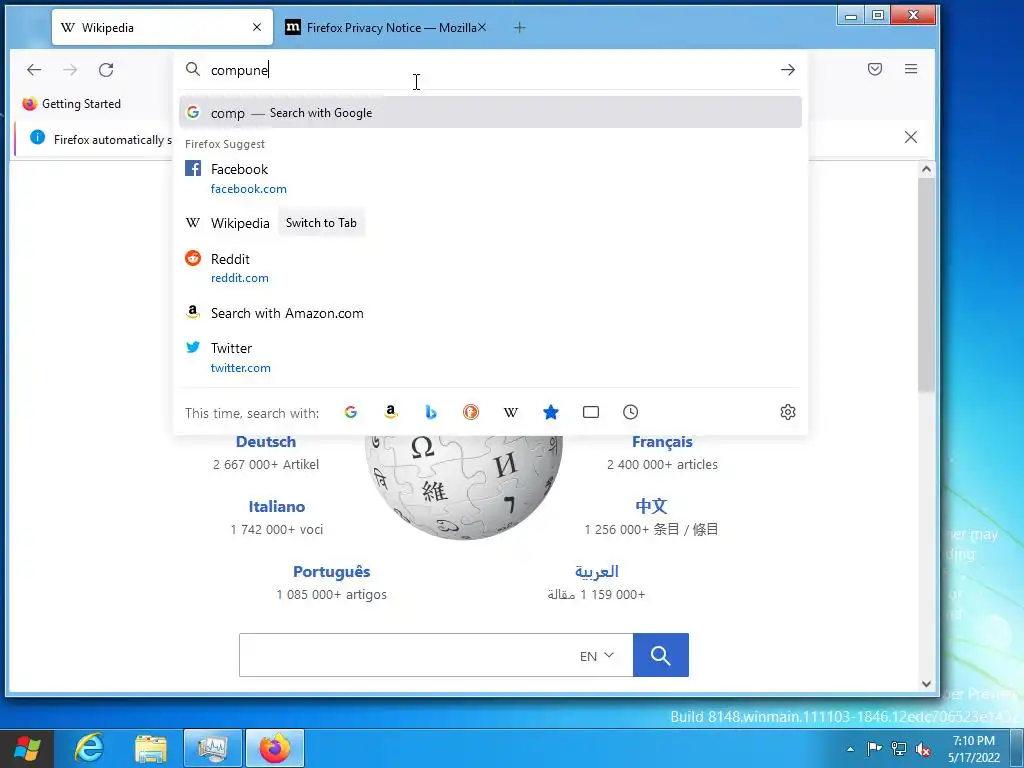The height and width of the screenshot is (768, 1024).
Task: Open a new tab with plus button
Action: coord(520,27)
